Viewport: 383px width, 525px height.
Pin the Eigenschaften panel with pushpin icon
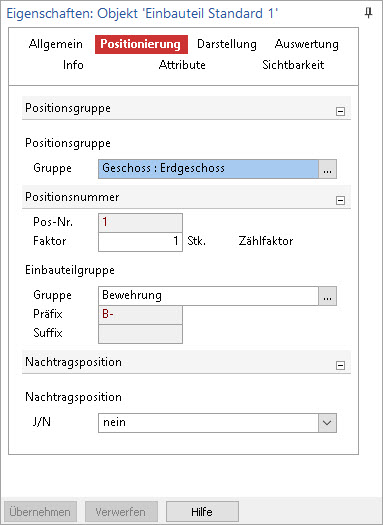368,13
